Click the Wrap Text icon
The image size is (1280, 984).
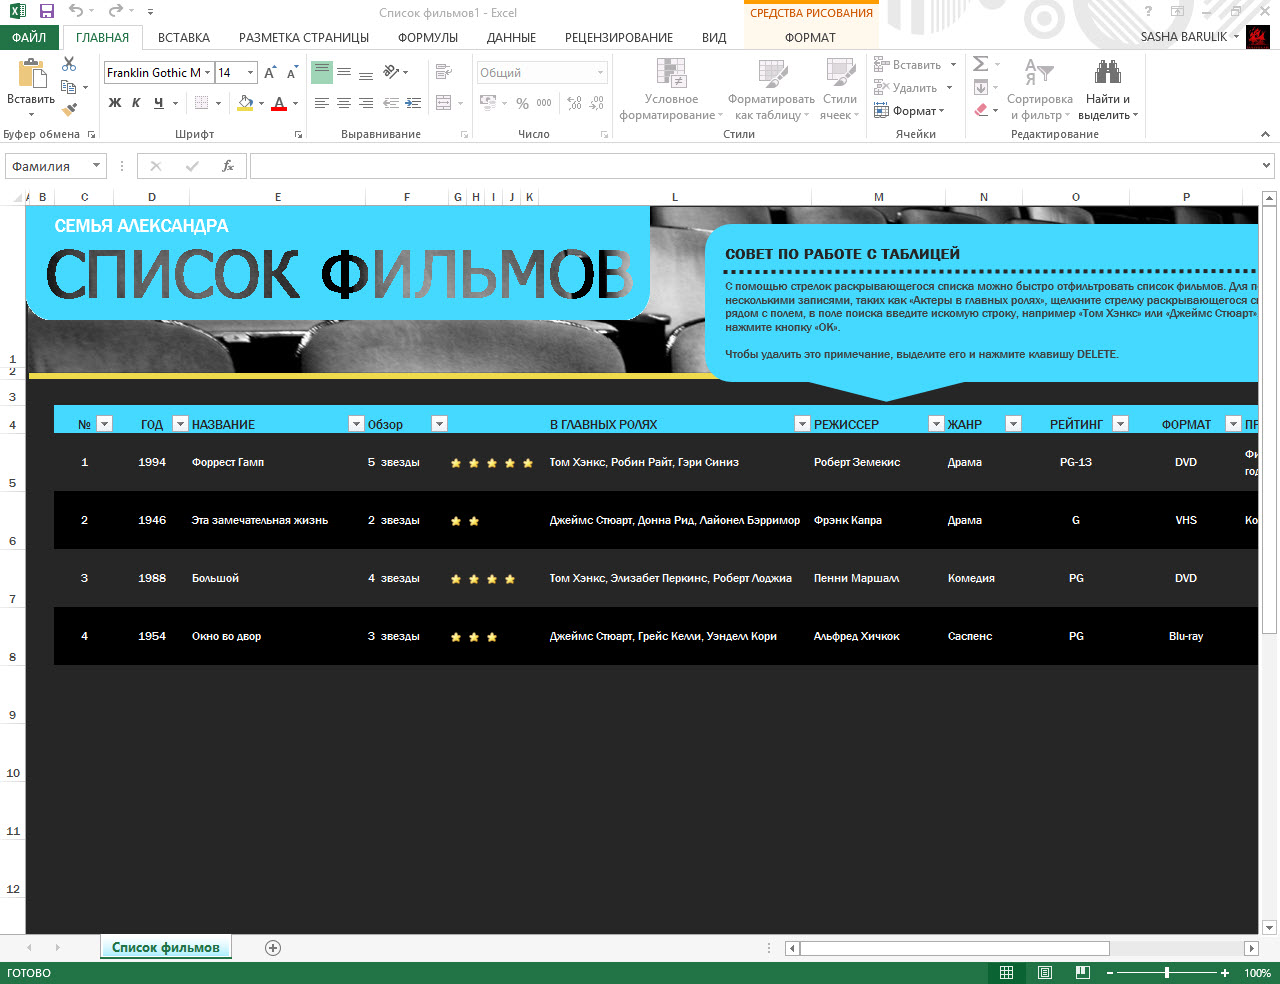click(443, 72)
